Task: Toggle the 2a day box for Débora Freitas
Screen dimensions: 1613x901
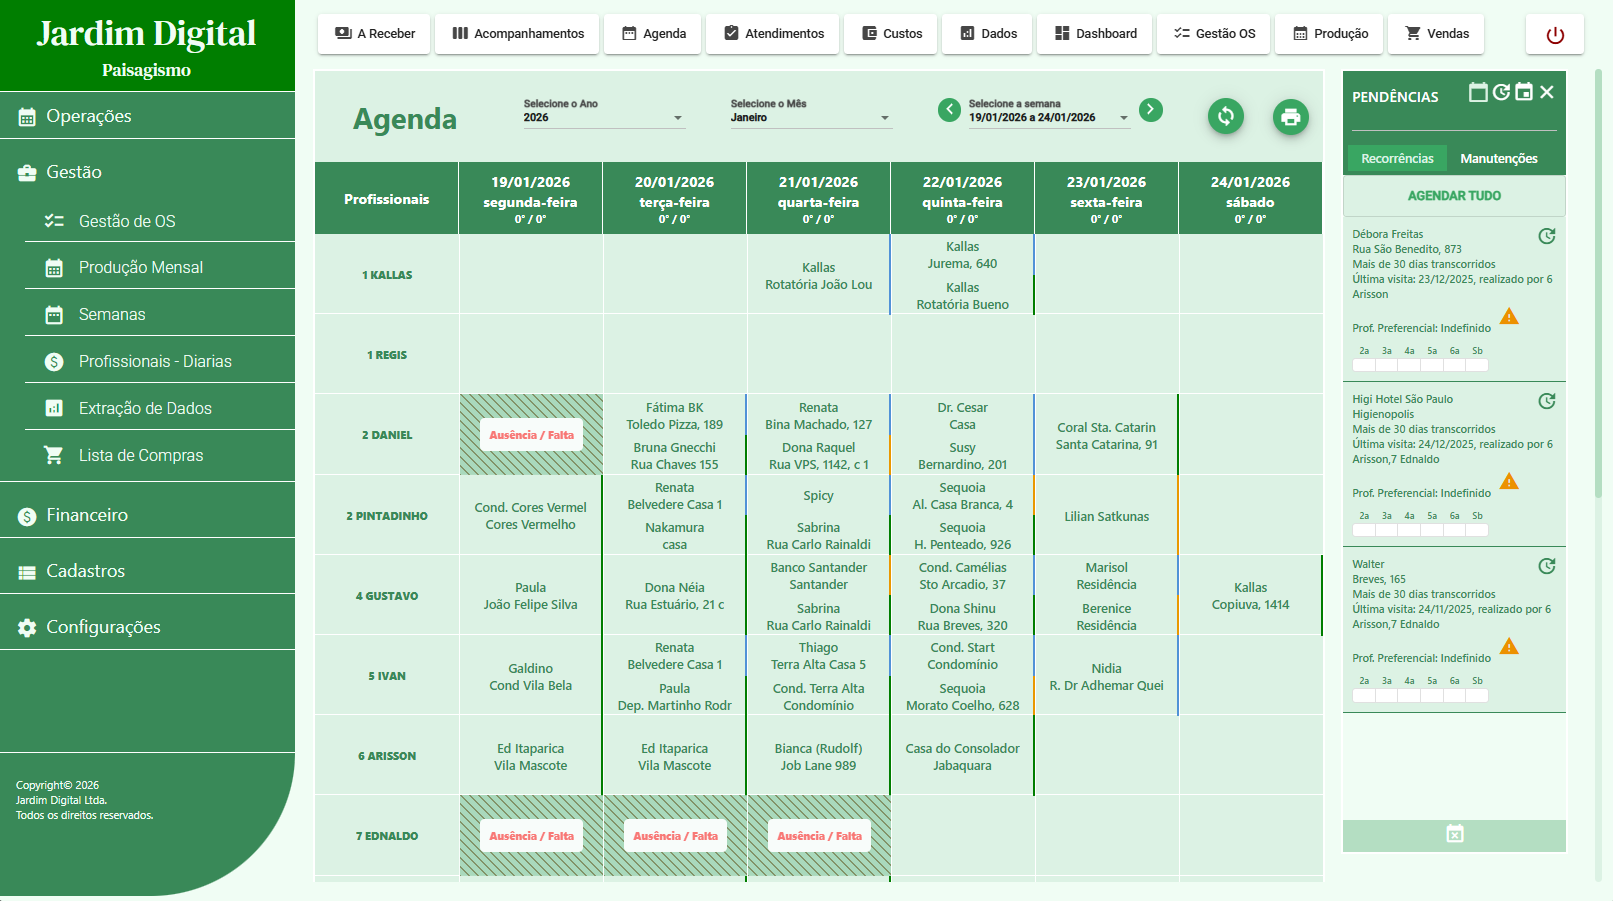Action: [x=1364, y=365]
